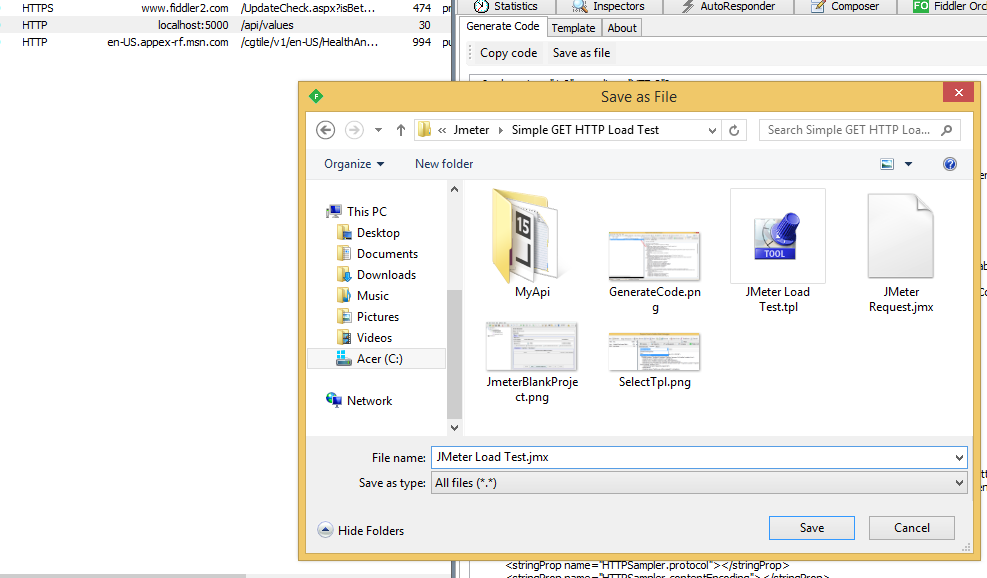Open the Organize menu

pyautogui.click(x=354, y=164)
